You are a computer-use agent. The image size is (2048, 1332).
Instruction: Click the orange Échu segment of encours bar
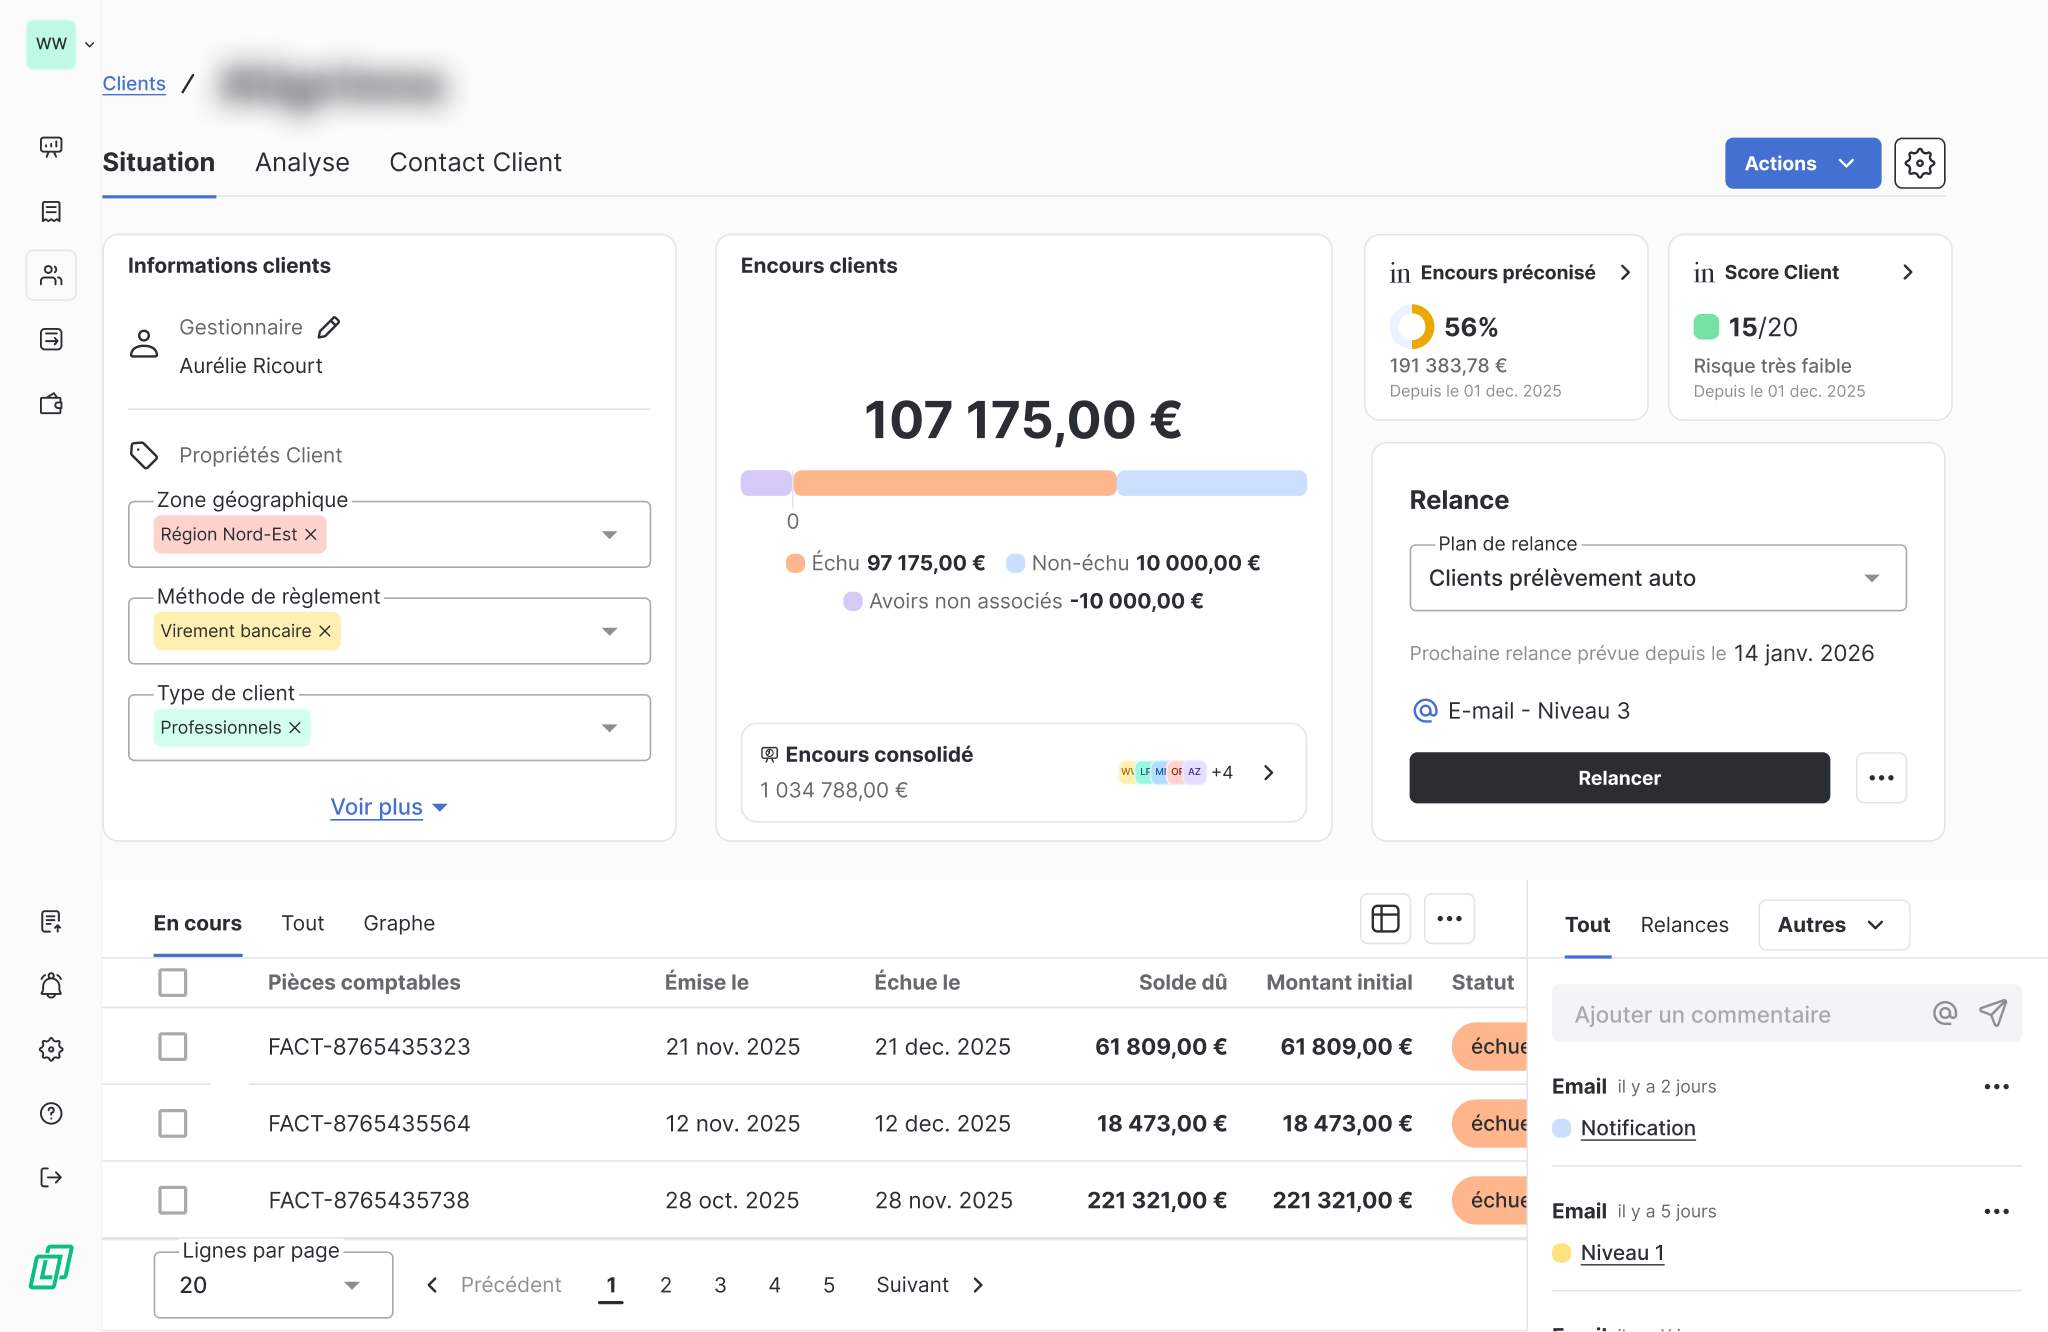[x=954, y=483]
